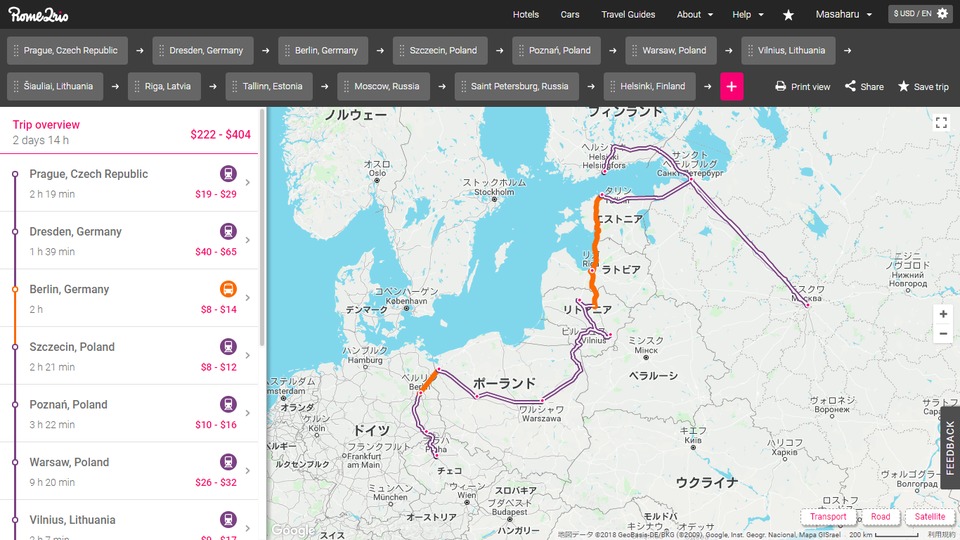The height and width of the screenshot is (540, 960).
Task: Open Cars in the top menu
Action: (x=569, y=14)
